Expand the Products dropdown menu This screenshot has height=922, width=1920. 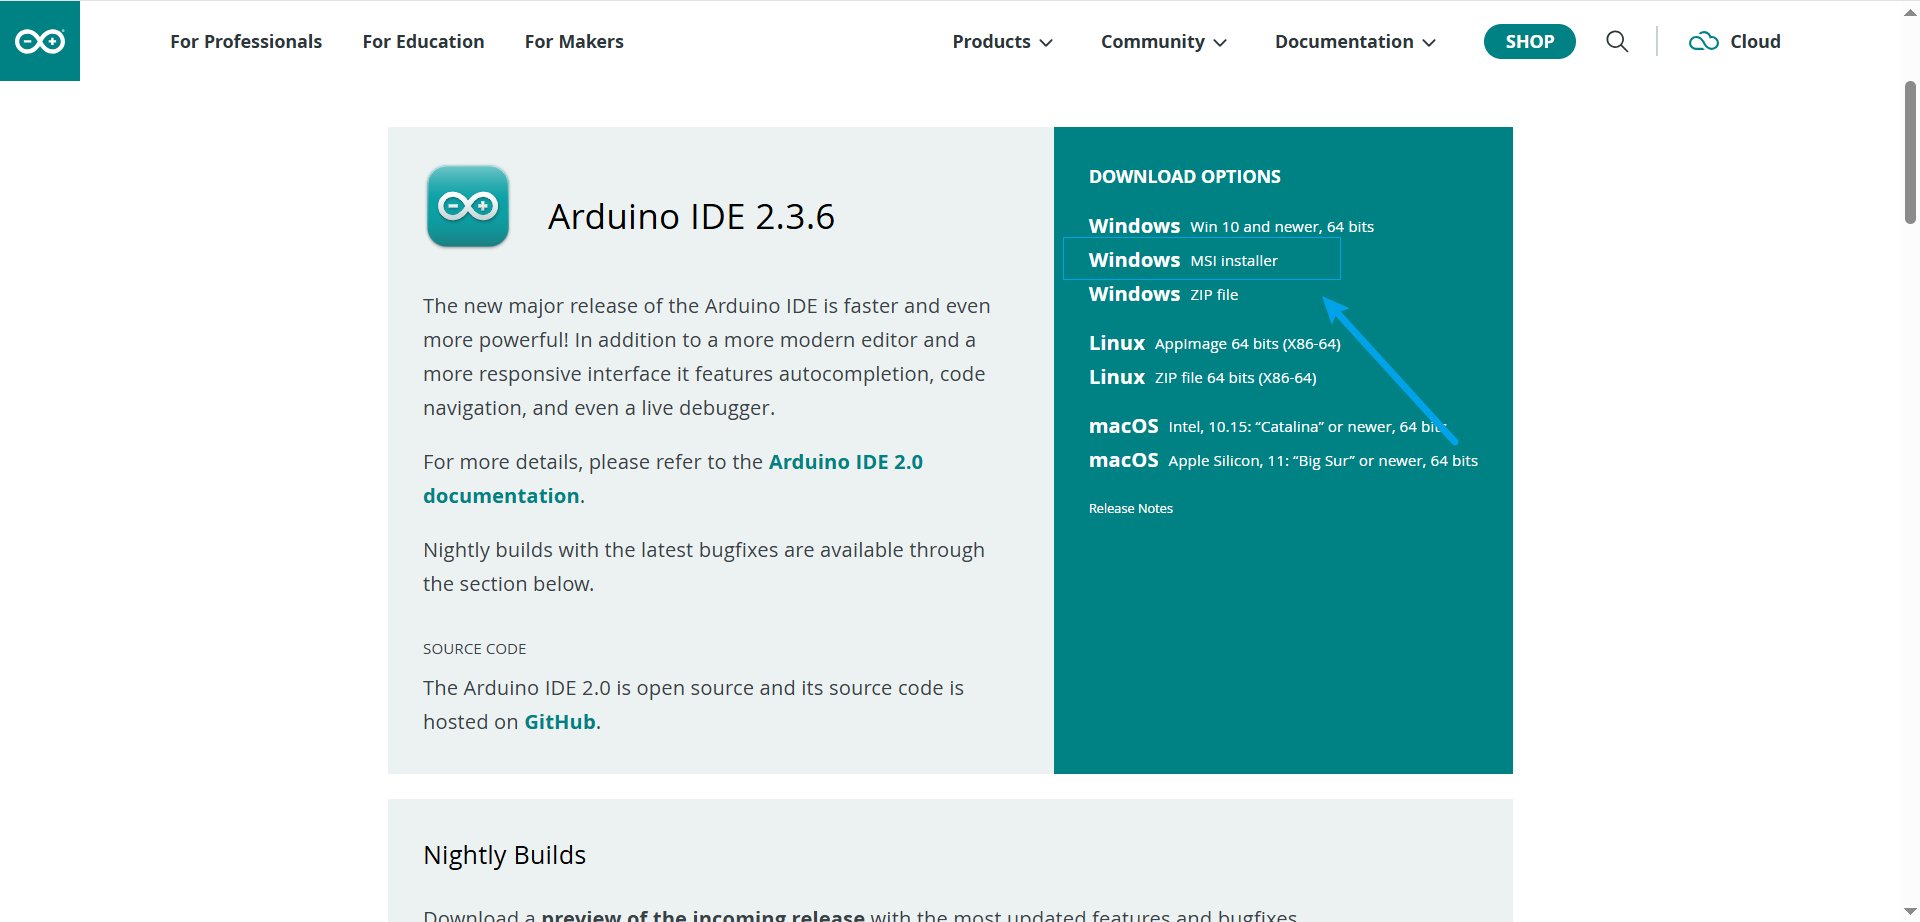[x=1002, y=41]
